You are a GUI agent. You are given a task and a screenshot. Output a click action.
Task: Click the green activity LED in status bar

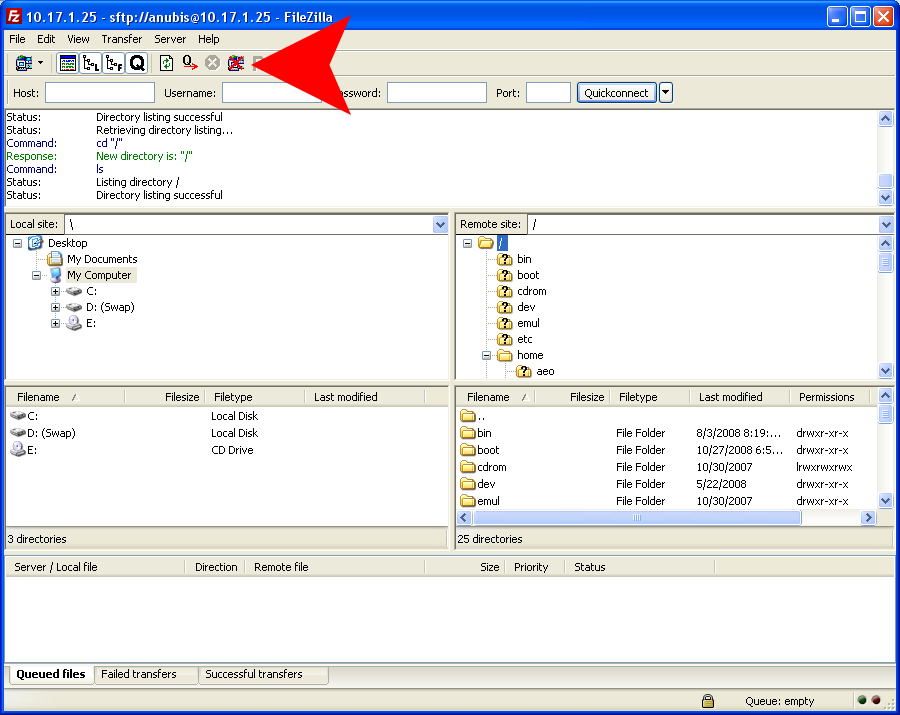[862, 700]
